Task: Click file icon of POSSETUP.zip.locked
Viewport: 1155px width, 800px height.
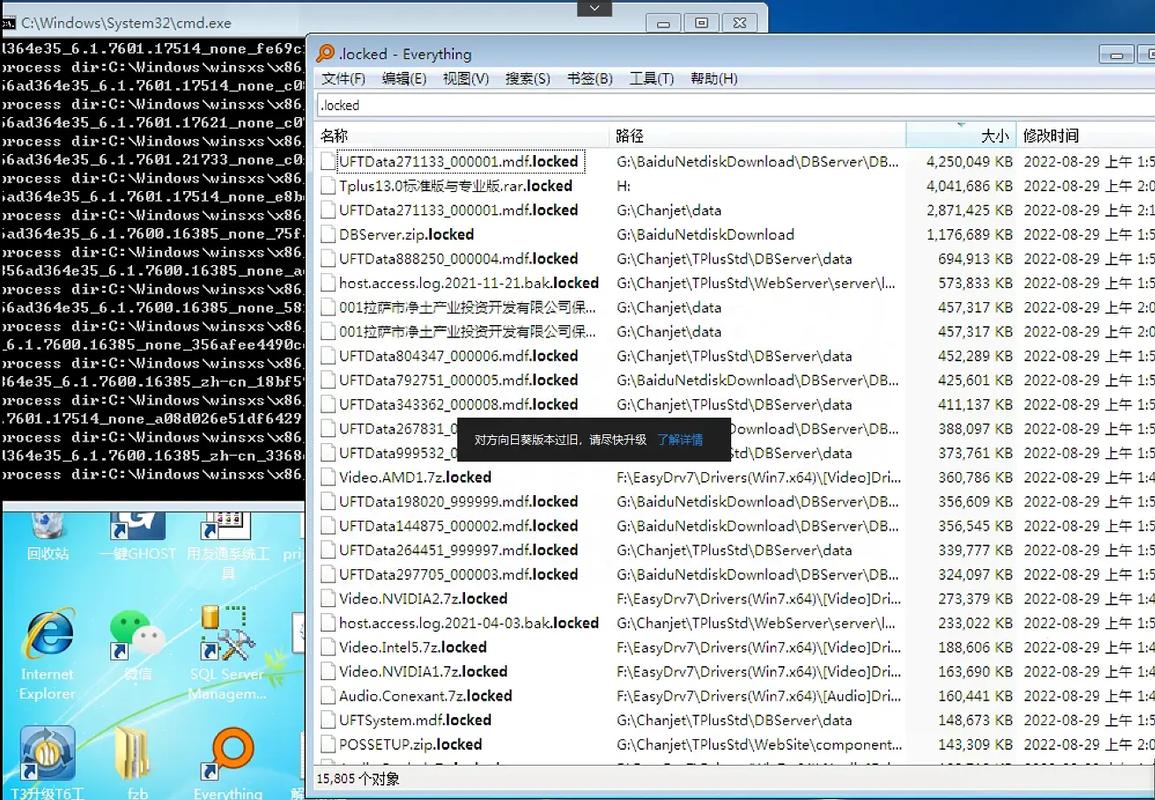Action: [x=328, y=745]
